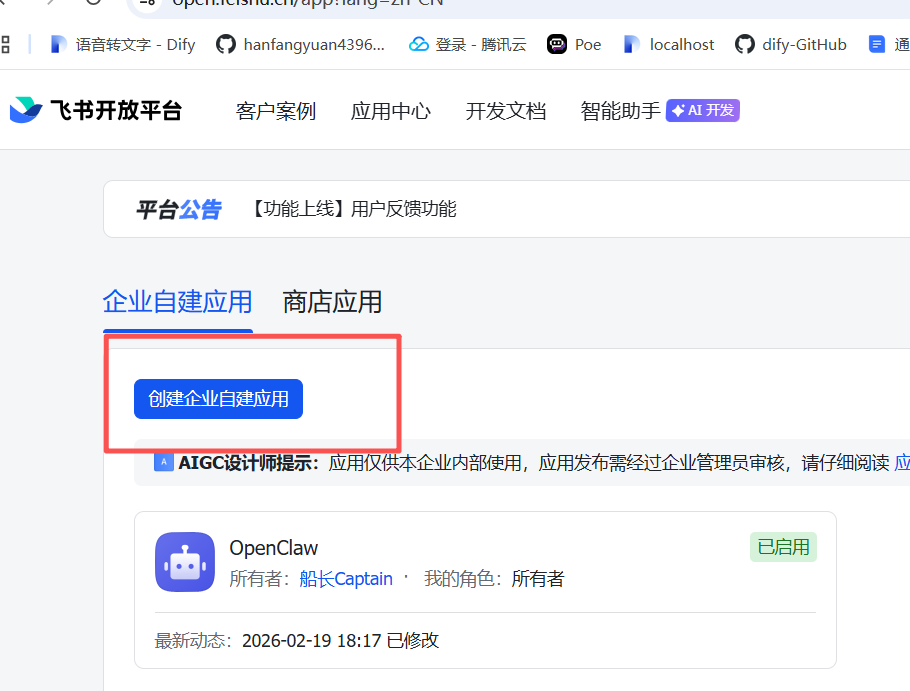Open the localhost bookmark

tap(669, 44)
